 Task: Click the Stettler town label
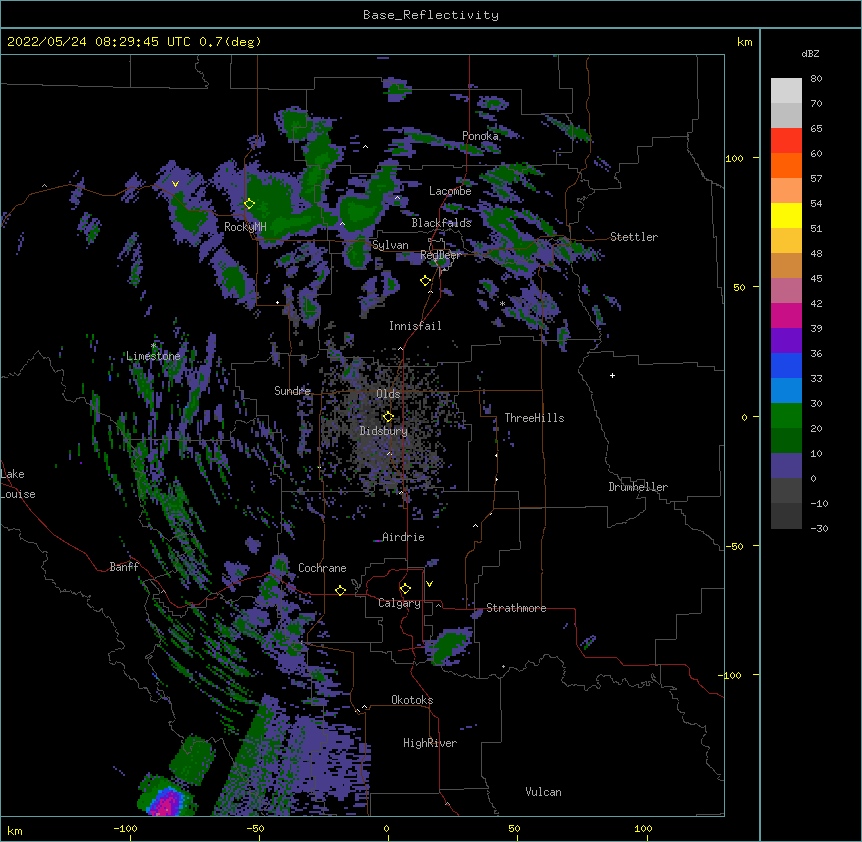click(634, 237)
